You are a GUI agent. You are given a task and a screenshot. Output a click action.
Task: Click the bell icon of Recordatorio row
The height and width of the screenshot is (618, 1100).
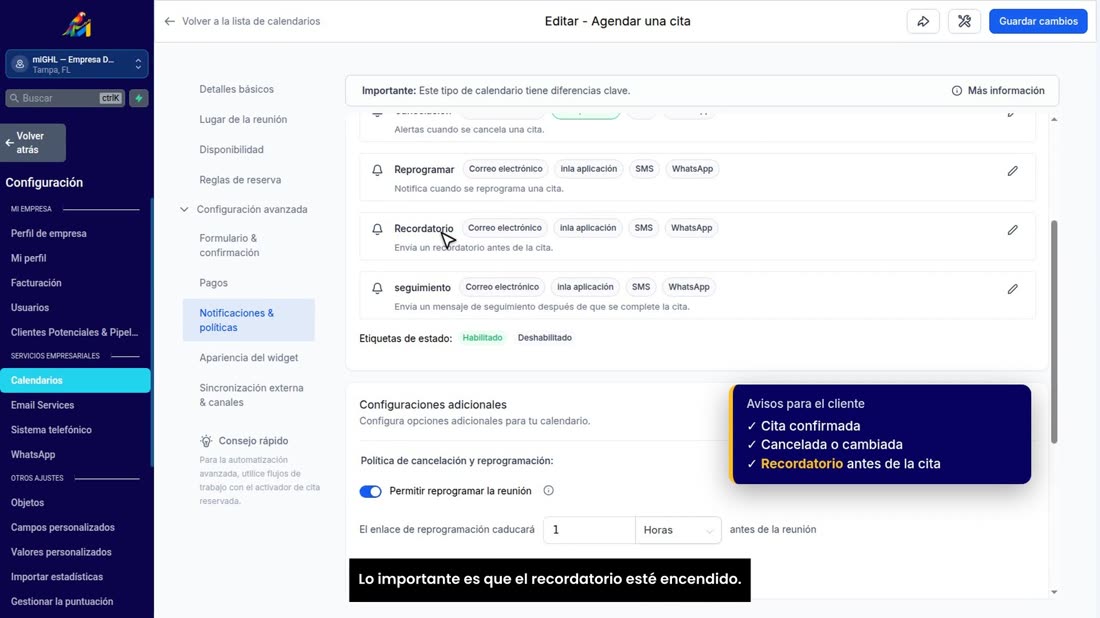coord(377,229)
